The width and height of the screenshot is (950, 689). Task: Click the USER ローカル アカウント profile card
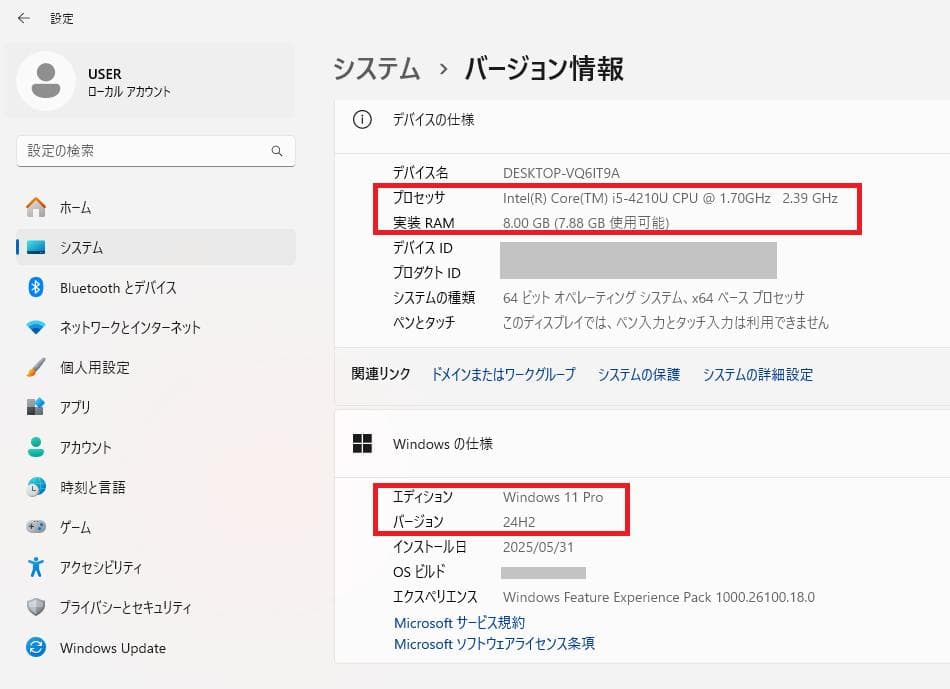[150, 81]
